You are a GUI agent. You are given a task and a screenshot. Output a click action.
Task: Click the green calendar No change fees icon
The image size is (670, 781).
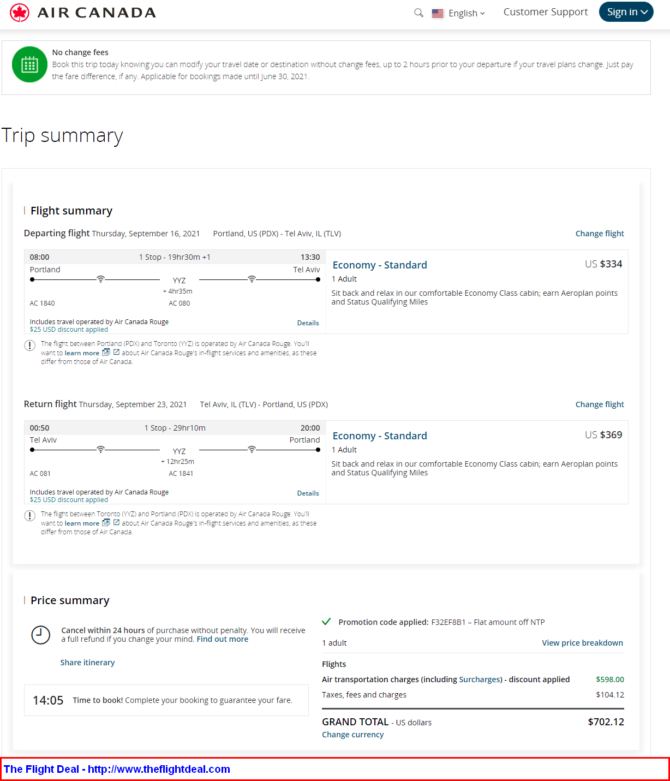tap(29, 64)
